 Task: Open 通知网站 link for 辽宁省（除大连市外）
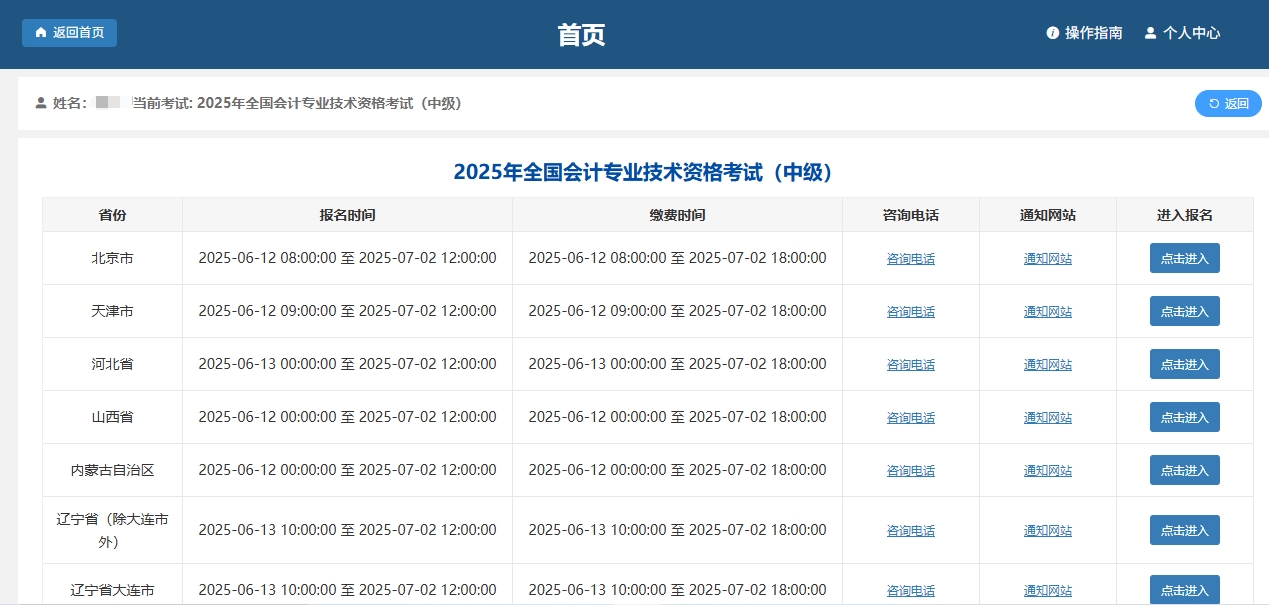(x=1047, y=531)
